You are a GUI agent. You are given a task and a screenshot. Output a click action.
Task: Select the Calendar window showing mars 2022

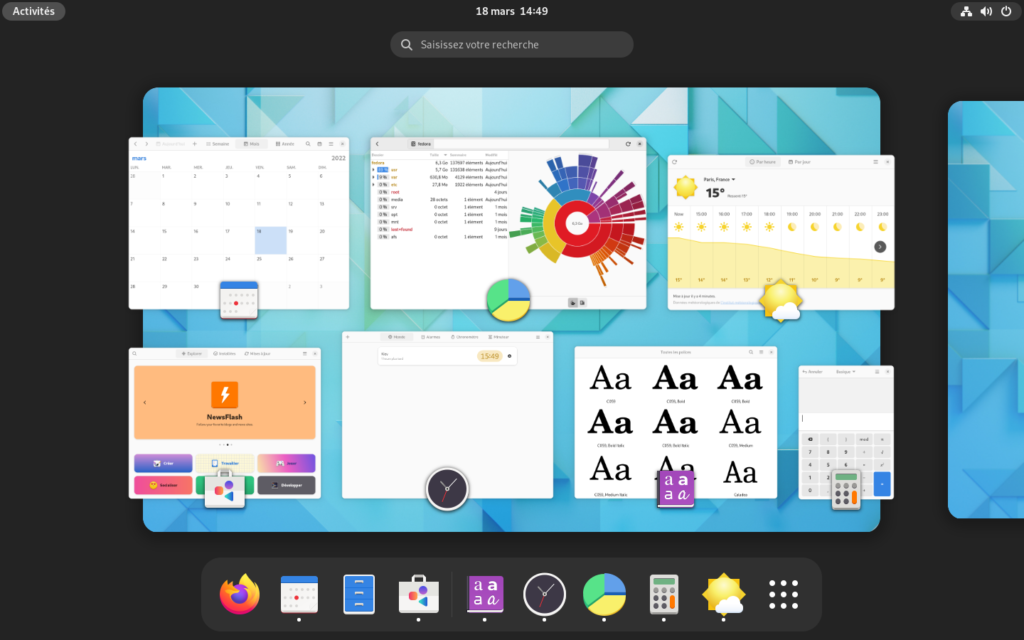coord(239,222)
